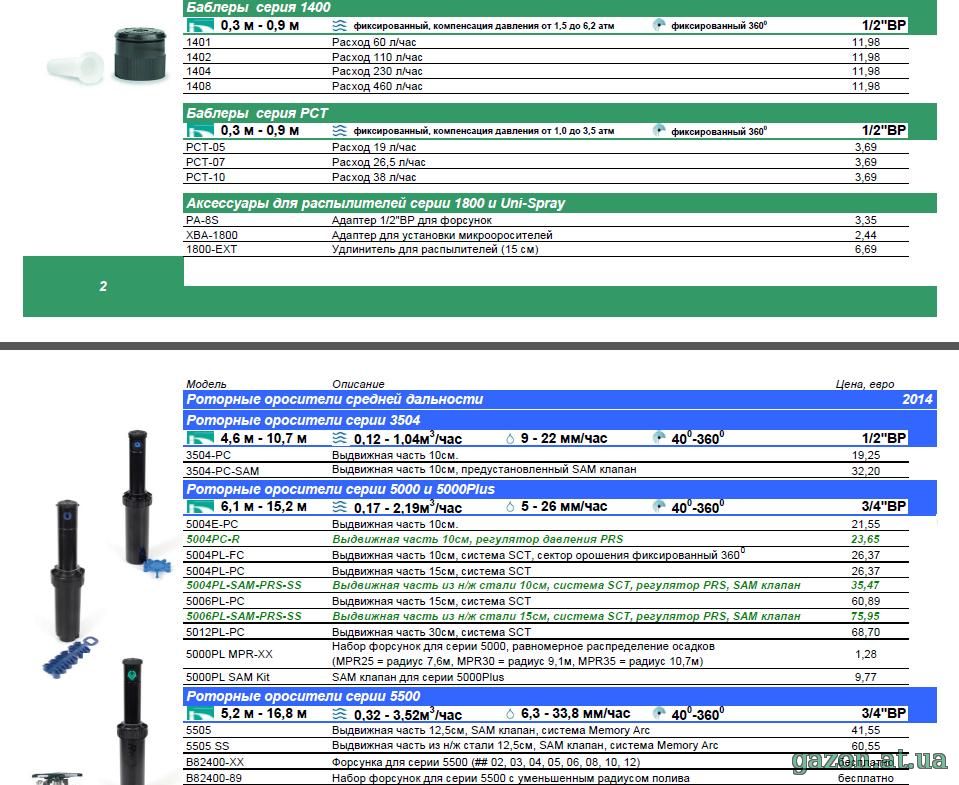Select model 5004E-PC
This screenshot has width=959, height=785.
point(212,525)
